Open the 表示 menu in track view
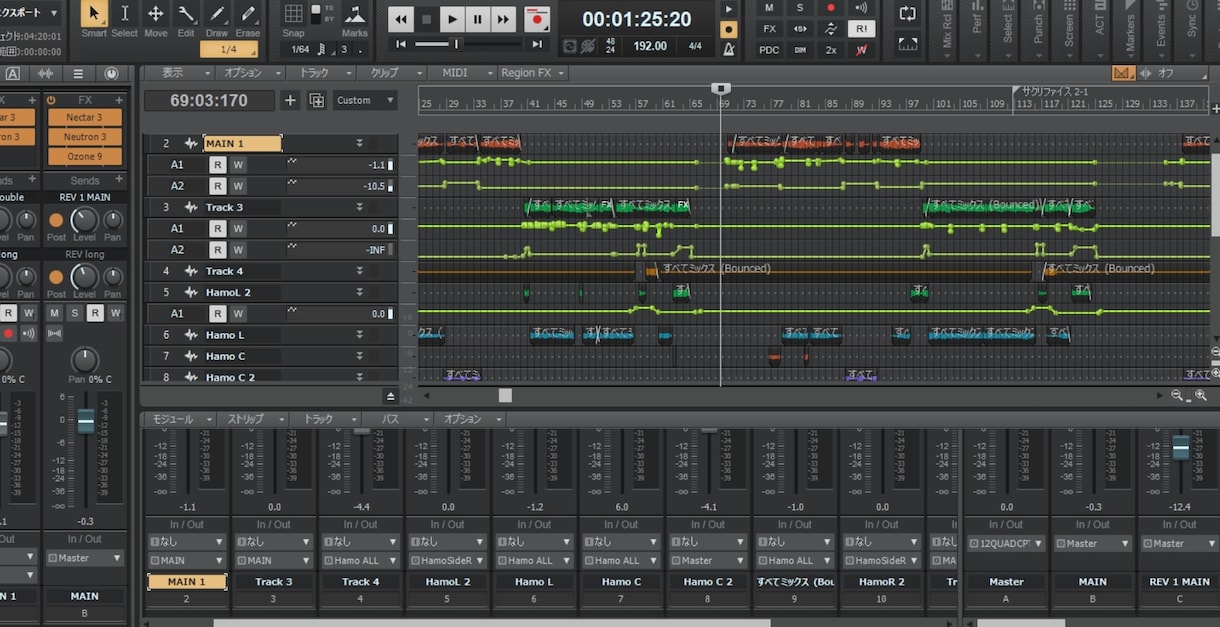This screenshot has width=1220, height=627. [178, 73]
